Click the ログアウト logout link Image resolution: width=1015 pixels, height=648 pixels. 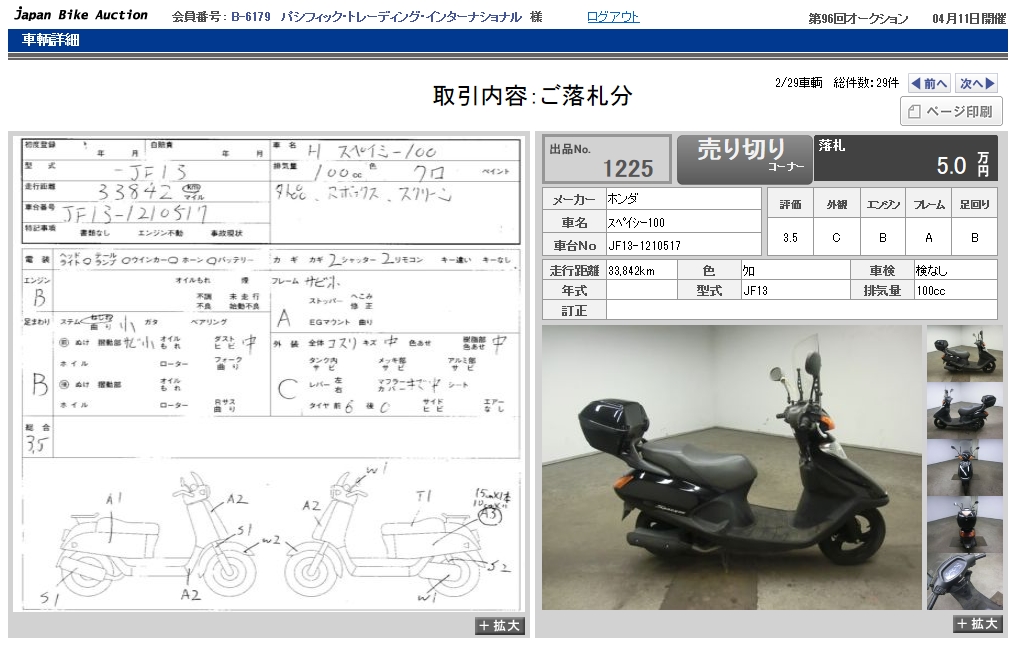pos(613,17)
